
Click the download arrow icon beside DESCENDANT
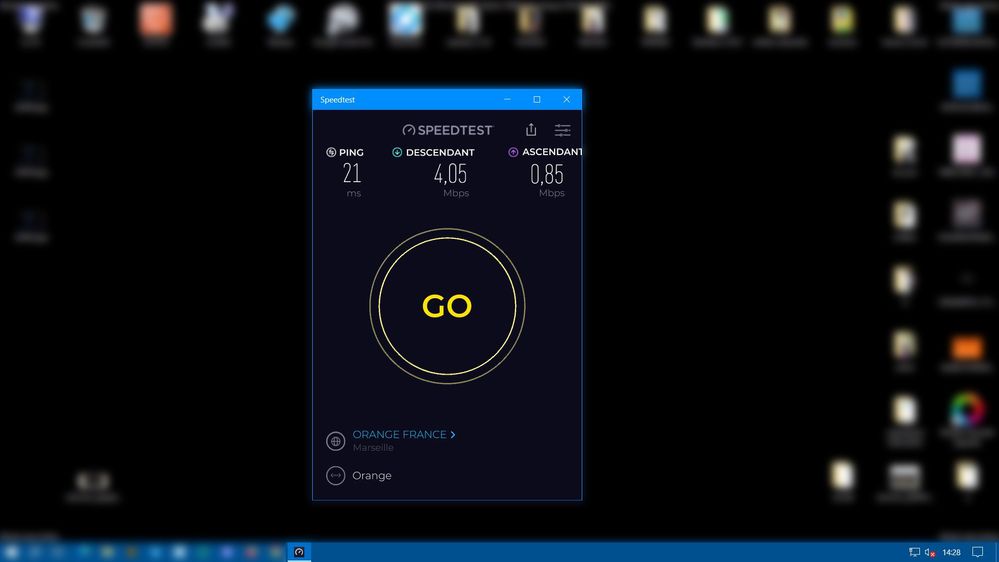click(x=397, y=153)
